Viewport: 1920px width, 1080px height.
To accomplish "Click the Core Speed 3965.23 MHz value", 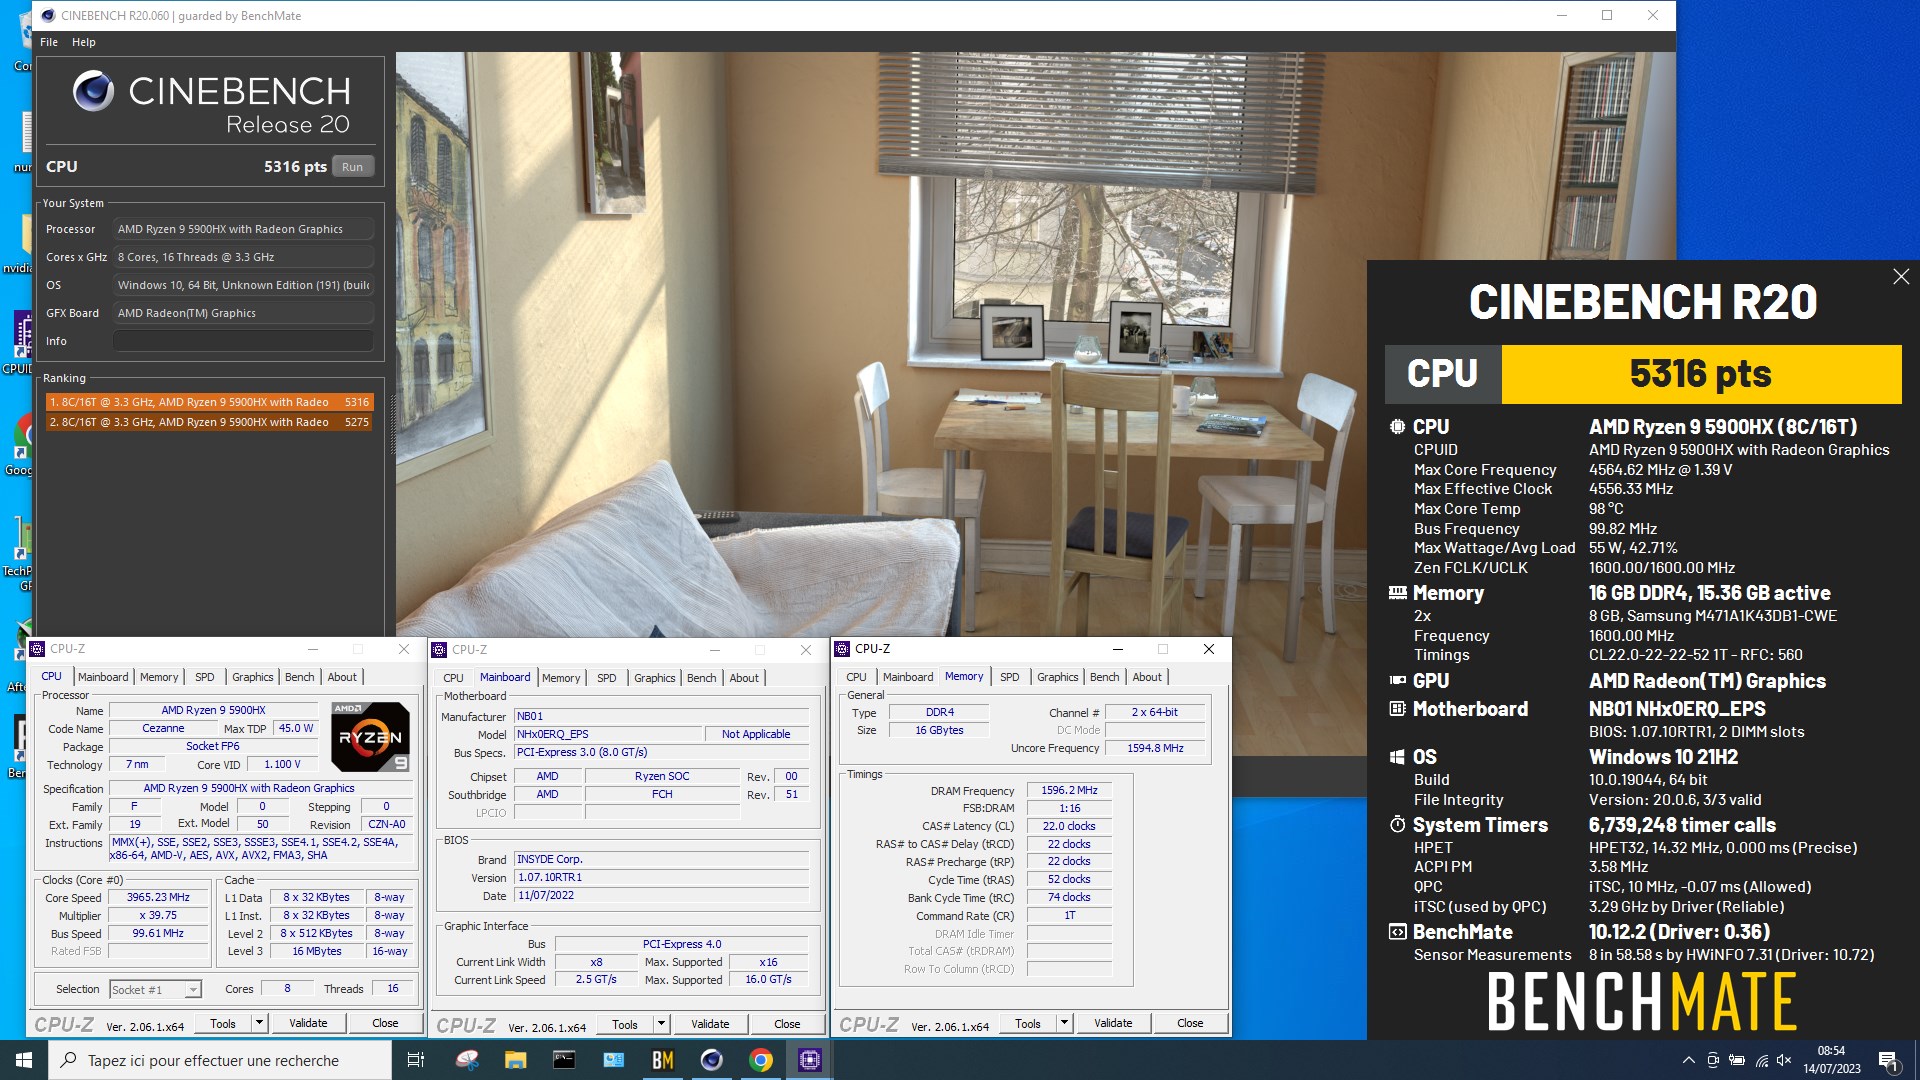I will click(158, 897).
